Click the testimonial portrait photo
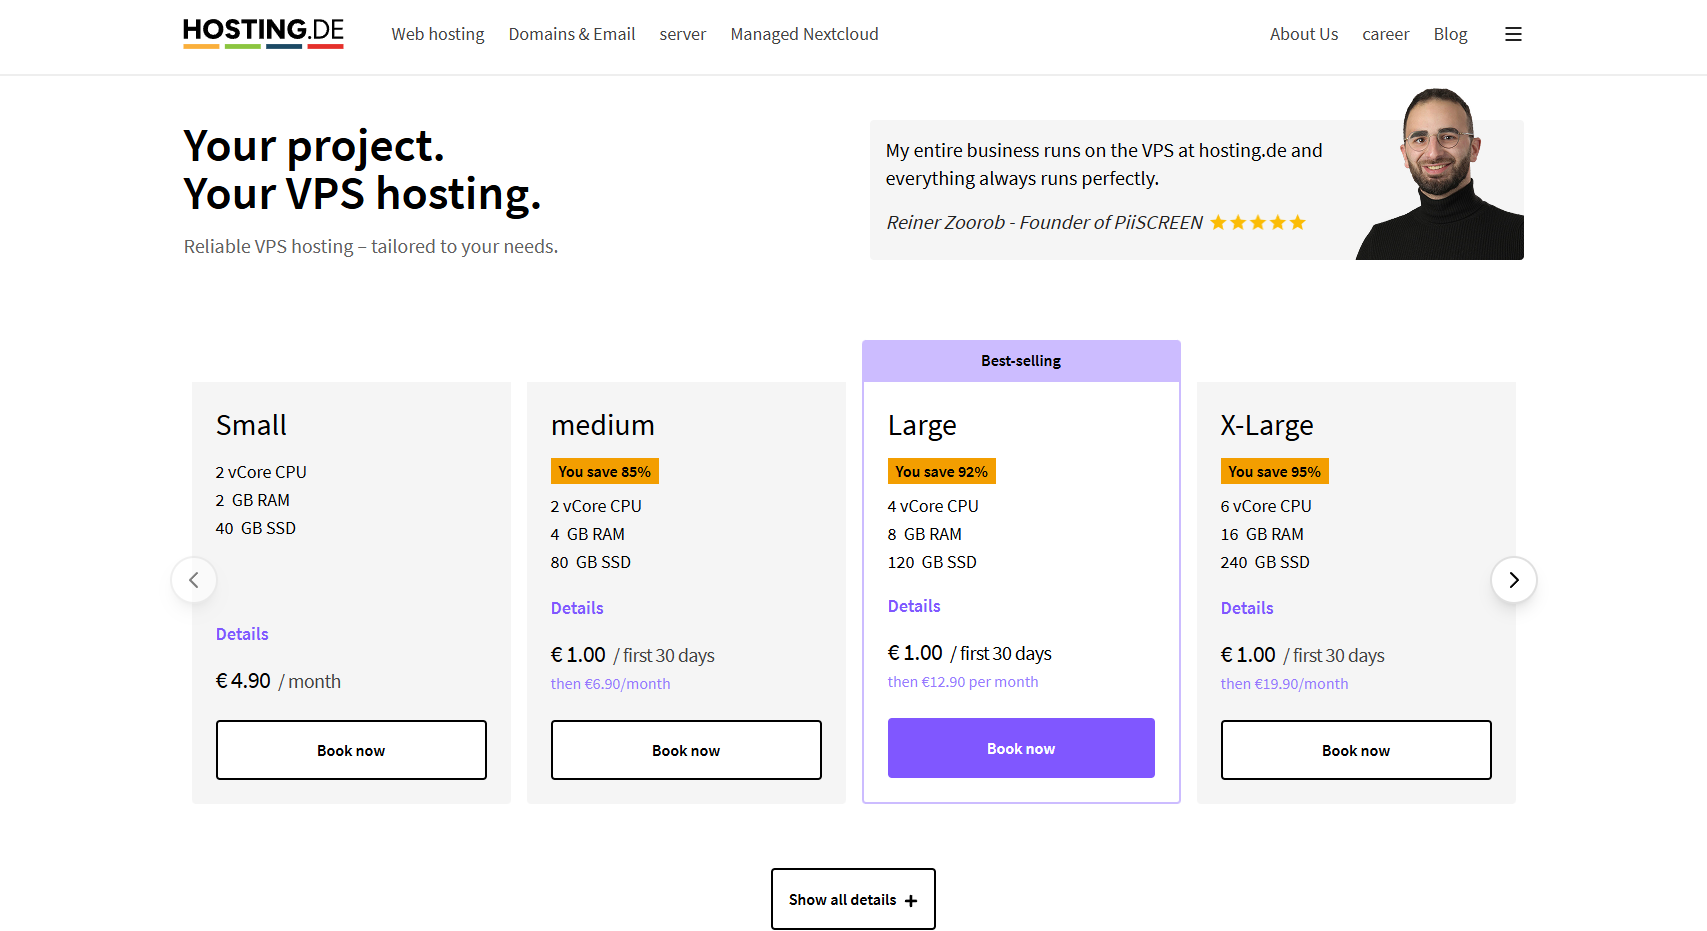 (1440, 174)
